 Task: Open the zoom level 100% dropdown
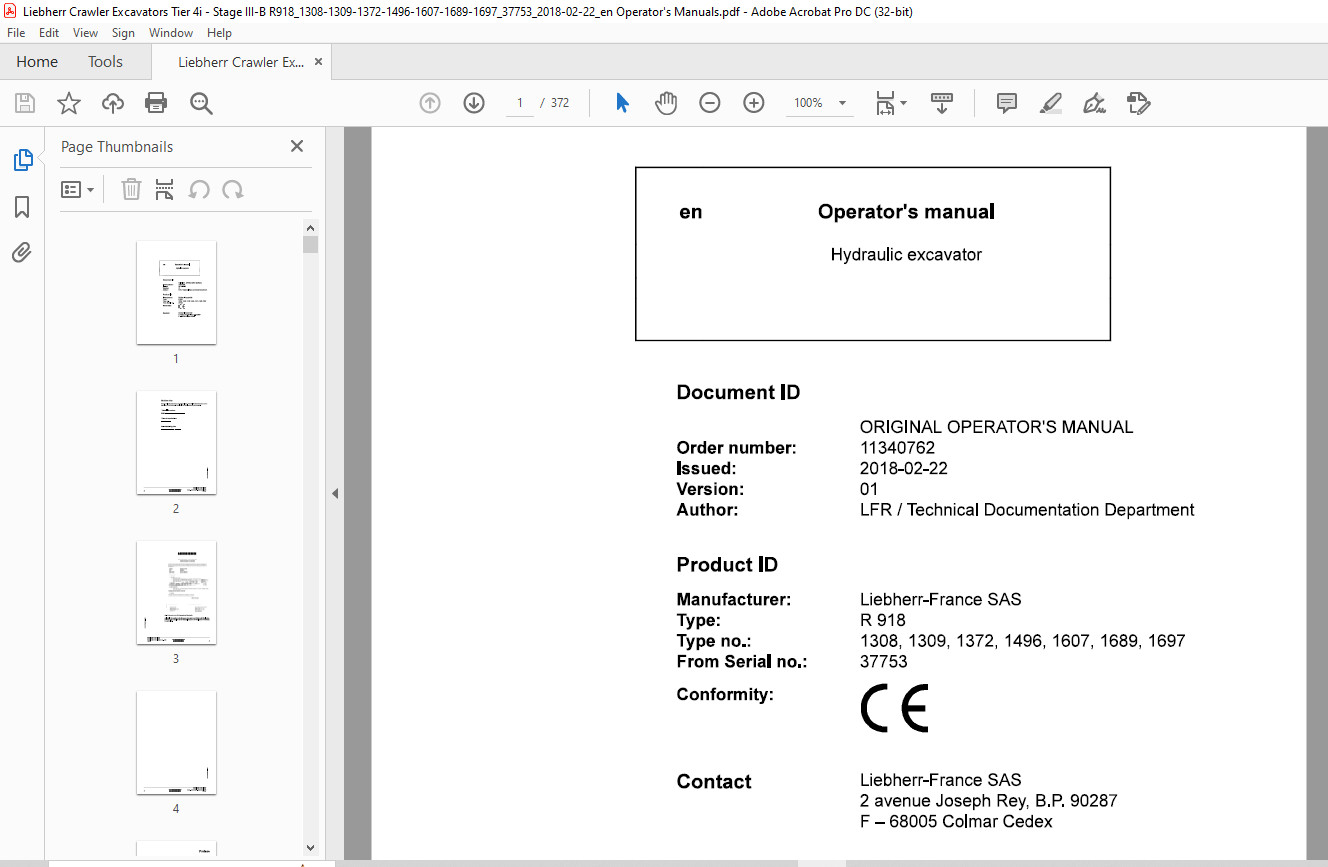point(820,103)
